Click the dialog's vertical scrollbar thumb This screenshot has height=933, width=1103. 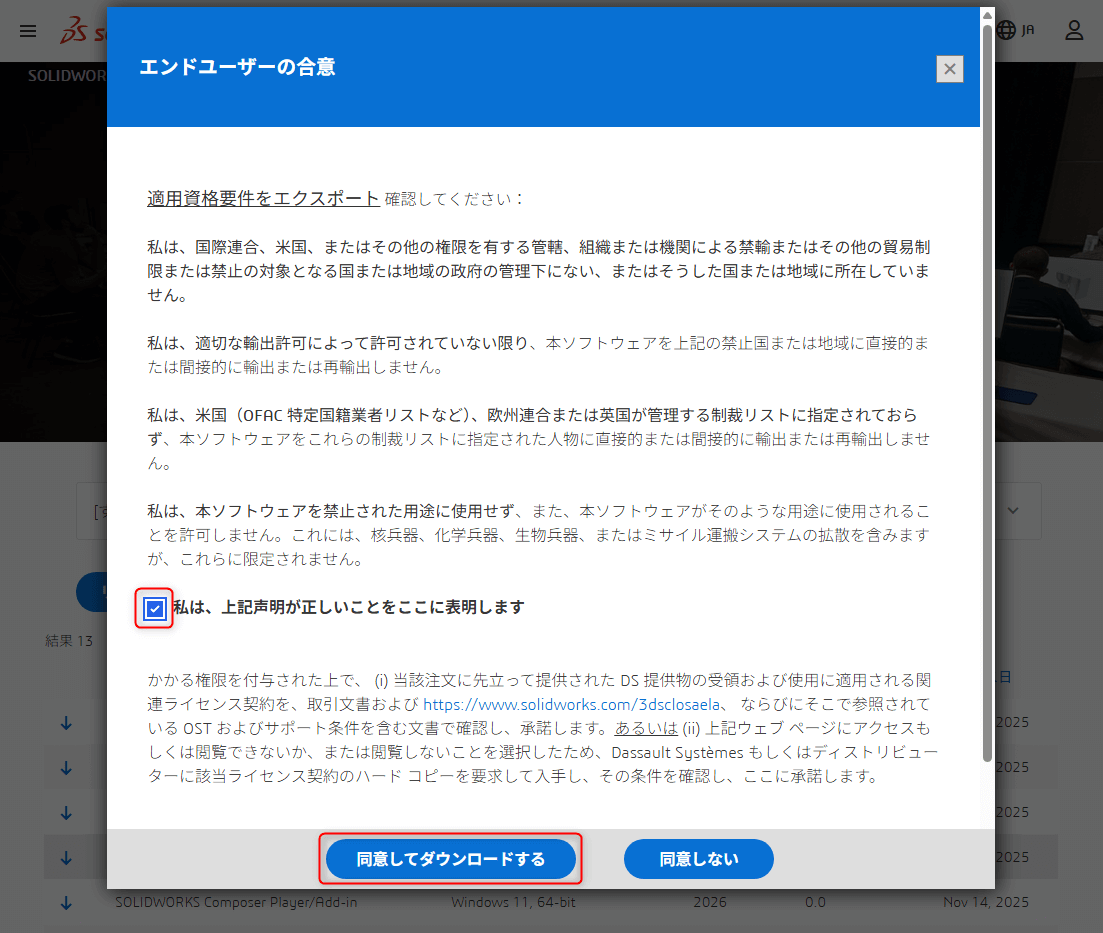pyautogui.click(x=987, y=400)
